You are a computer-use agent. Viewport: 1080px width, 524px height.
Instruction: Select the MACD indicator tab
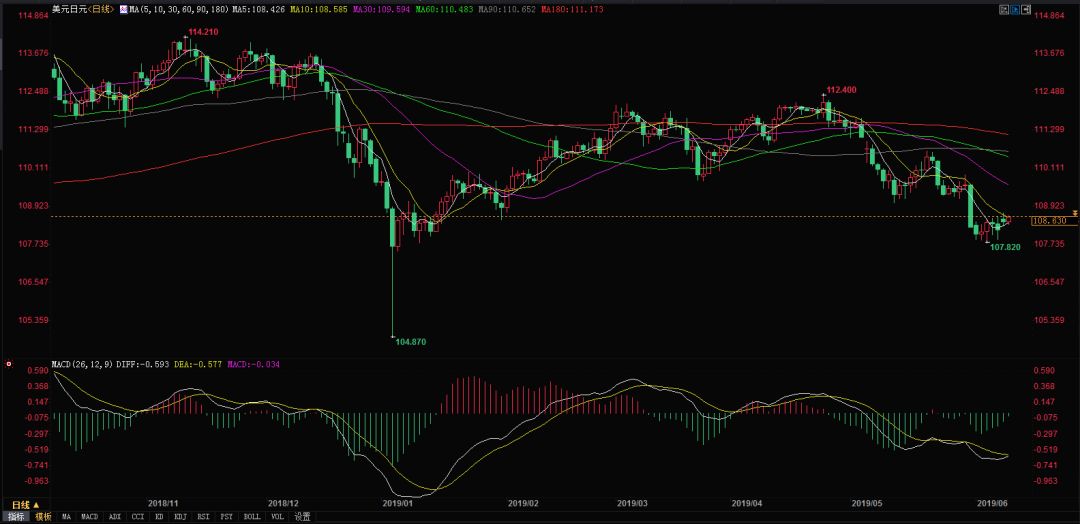point(90,516)
